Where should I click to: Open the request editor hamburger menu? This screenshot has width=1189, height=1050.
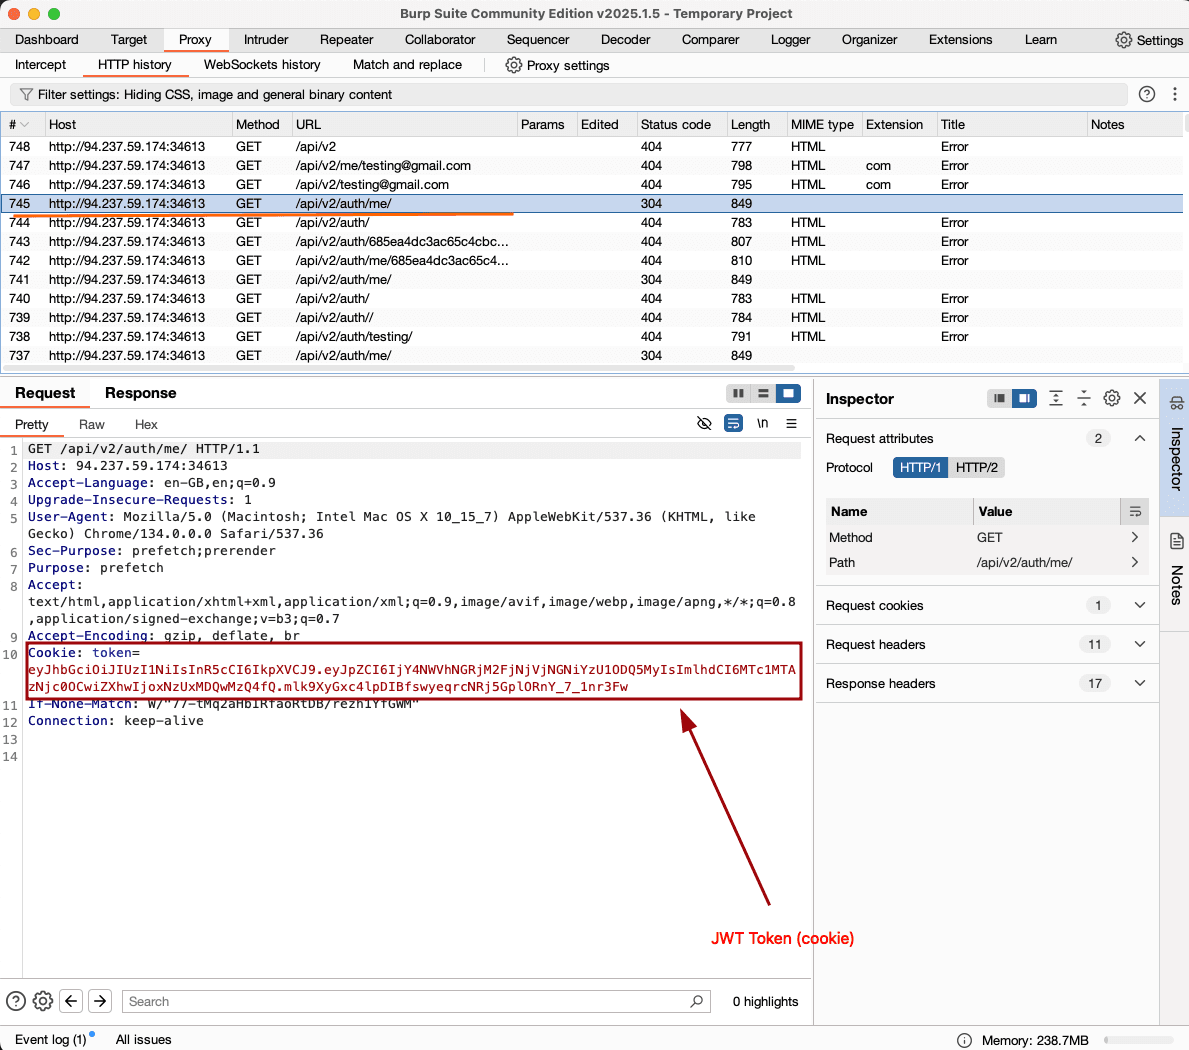pyautogui.click(x=792, y=423)
